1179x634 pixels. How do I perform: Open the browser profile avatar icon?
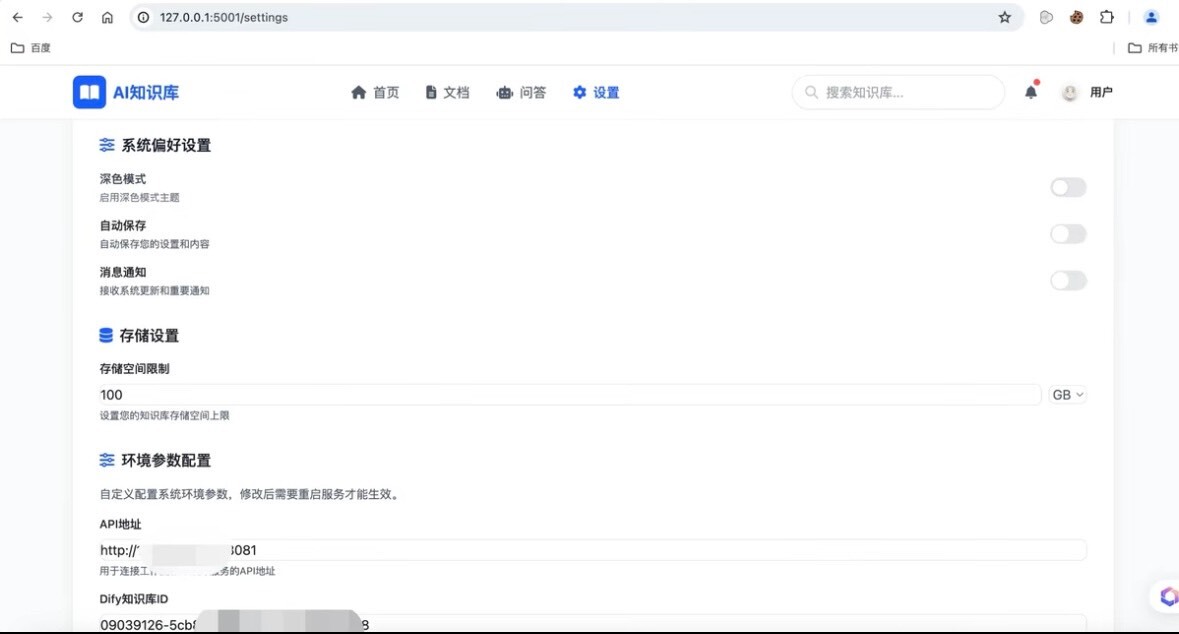1151,17
